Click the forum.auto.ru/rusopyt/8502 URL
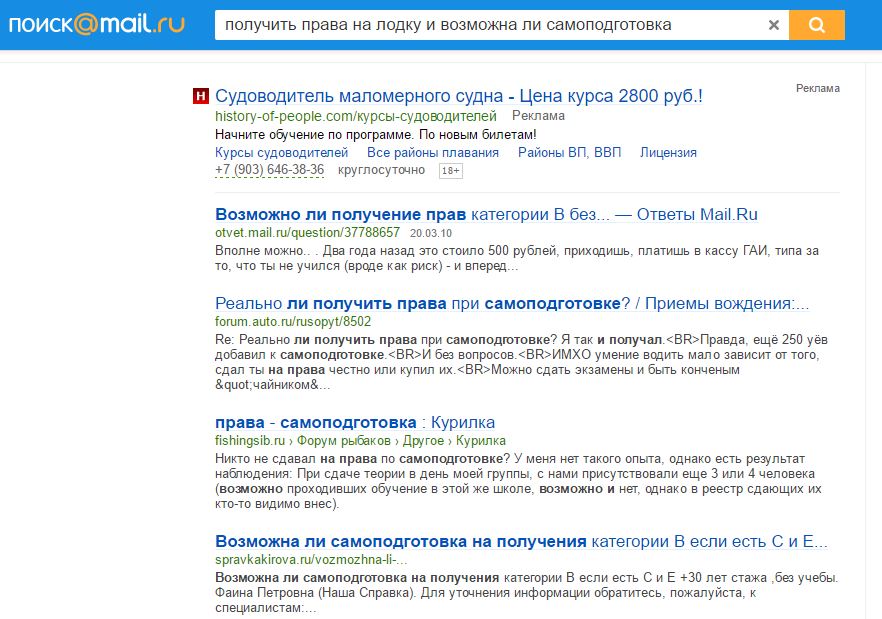Screen dimensions: 882x619 coord(292,322)
